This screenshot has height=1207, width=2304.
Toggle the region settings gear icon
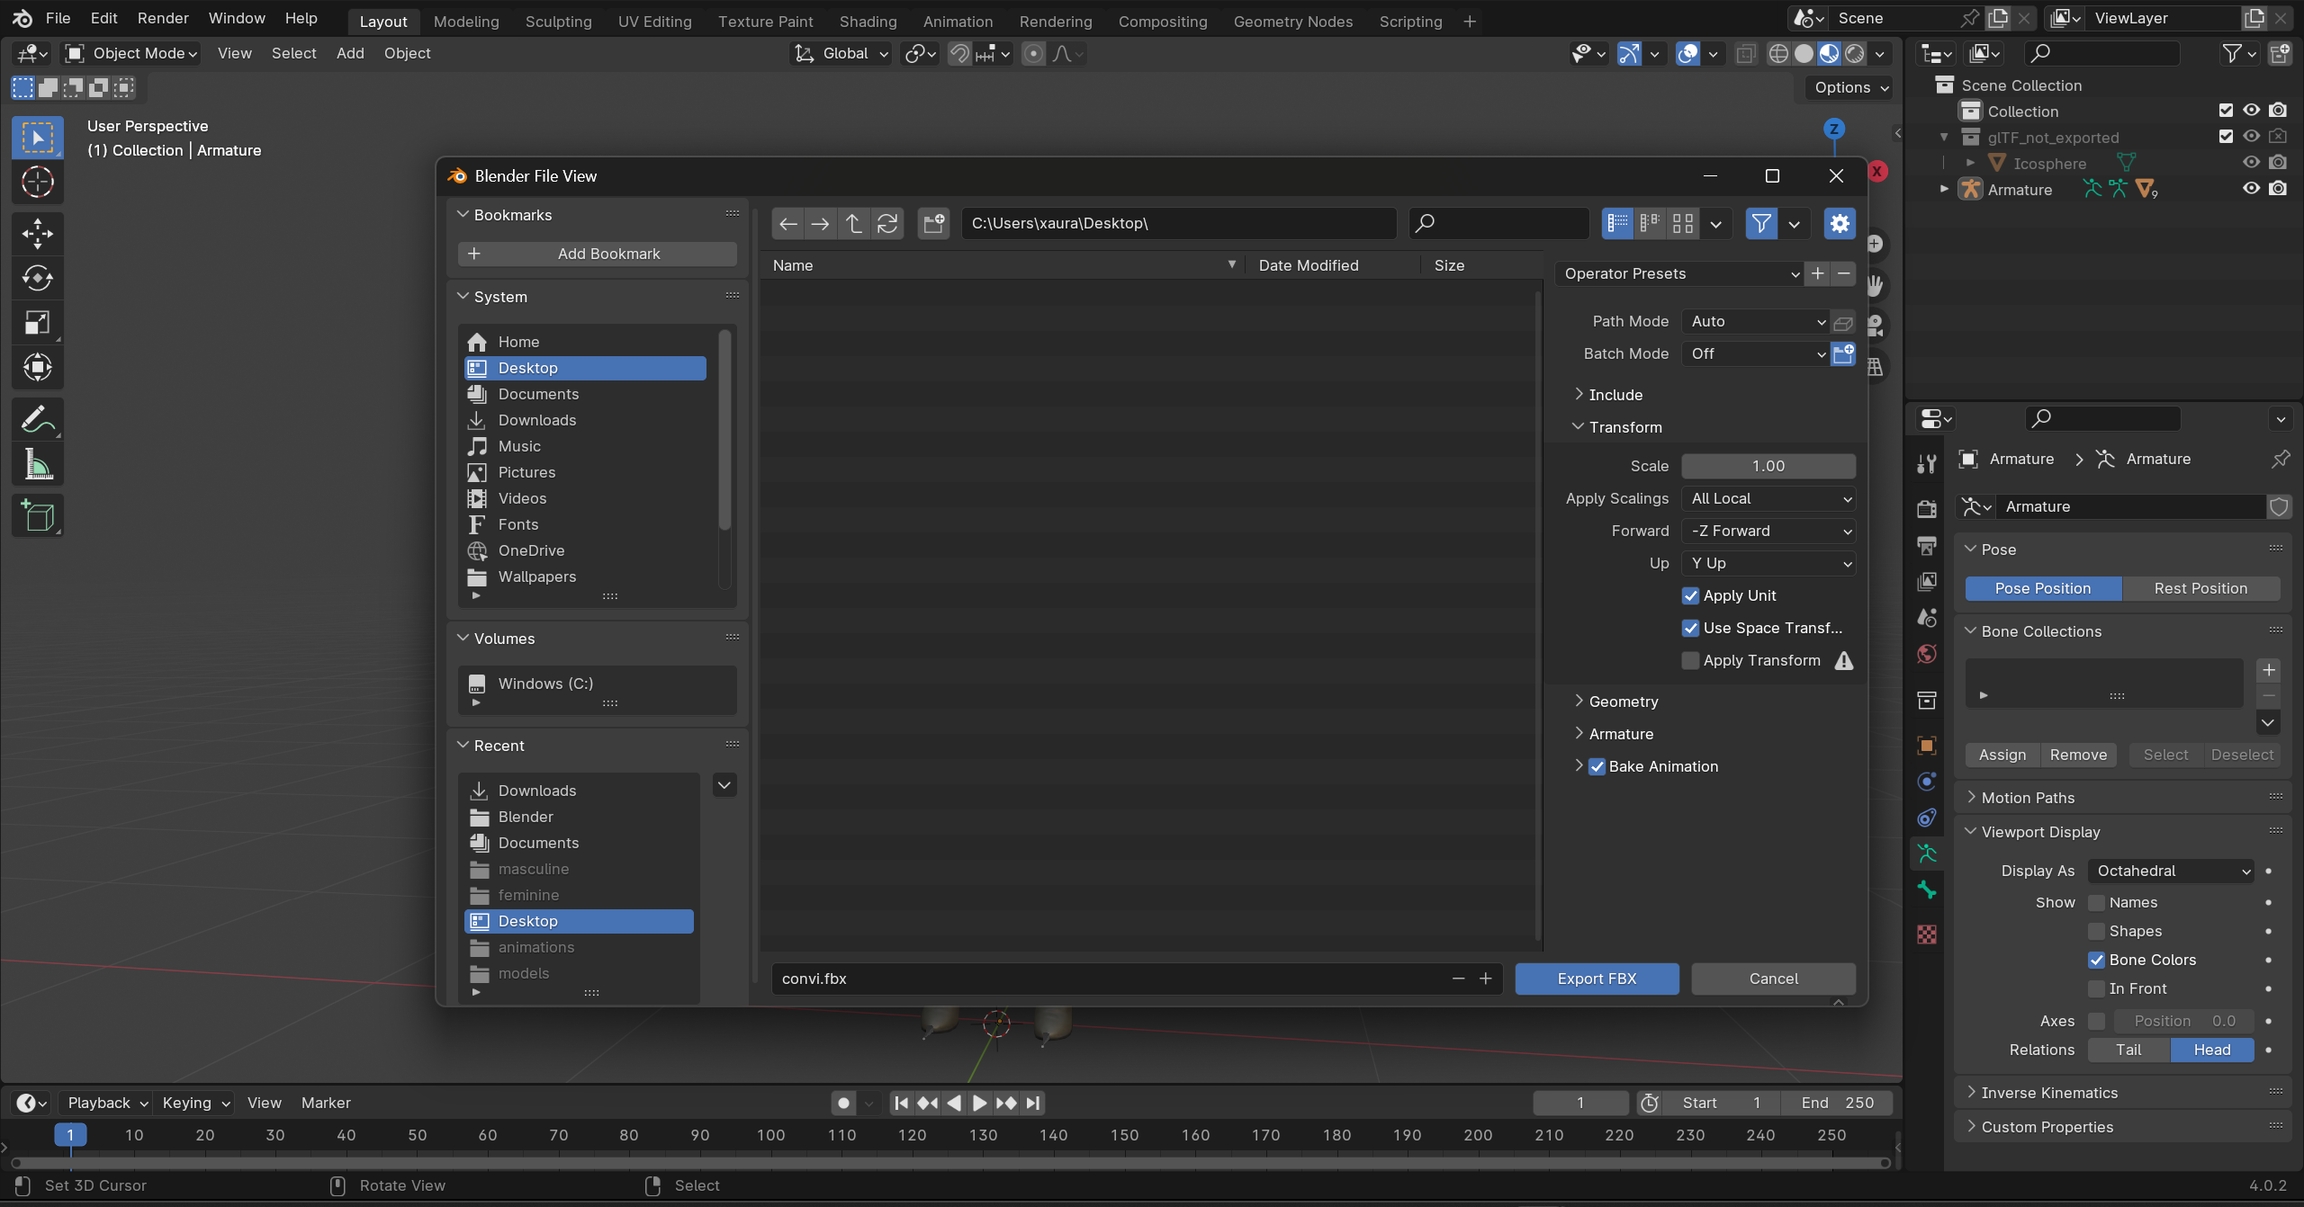(x=1839, y=223)
